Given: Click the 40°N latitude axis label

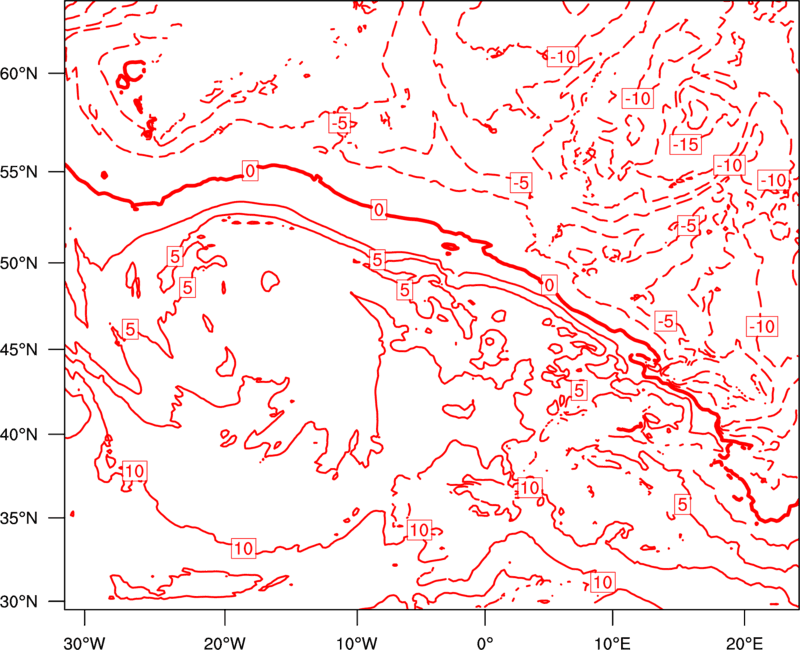Looking at the screenshot, I should 19,435.
